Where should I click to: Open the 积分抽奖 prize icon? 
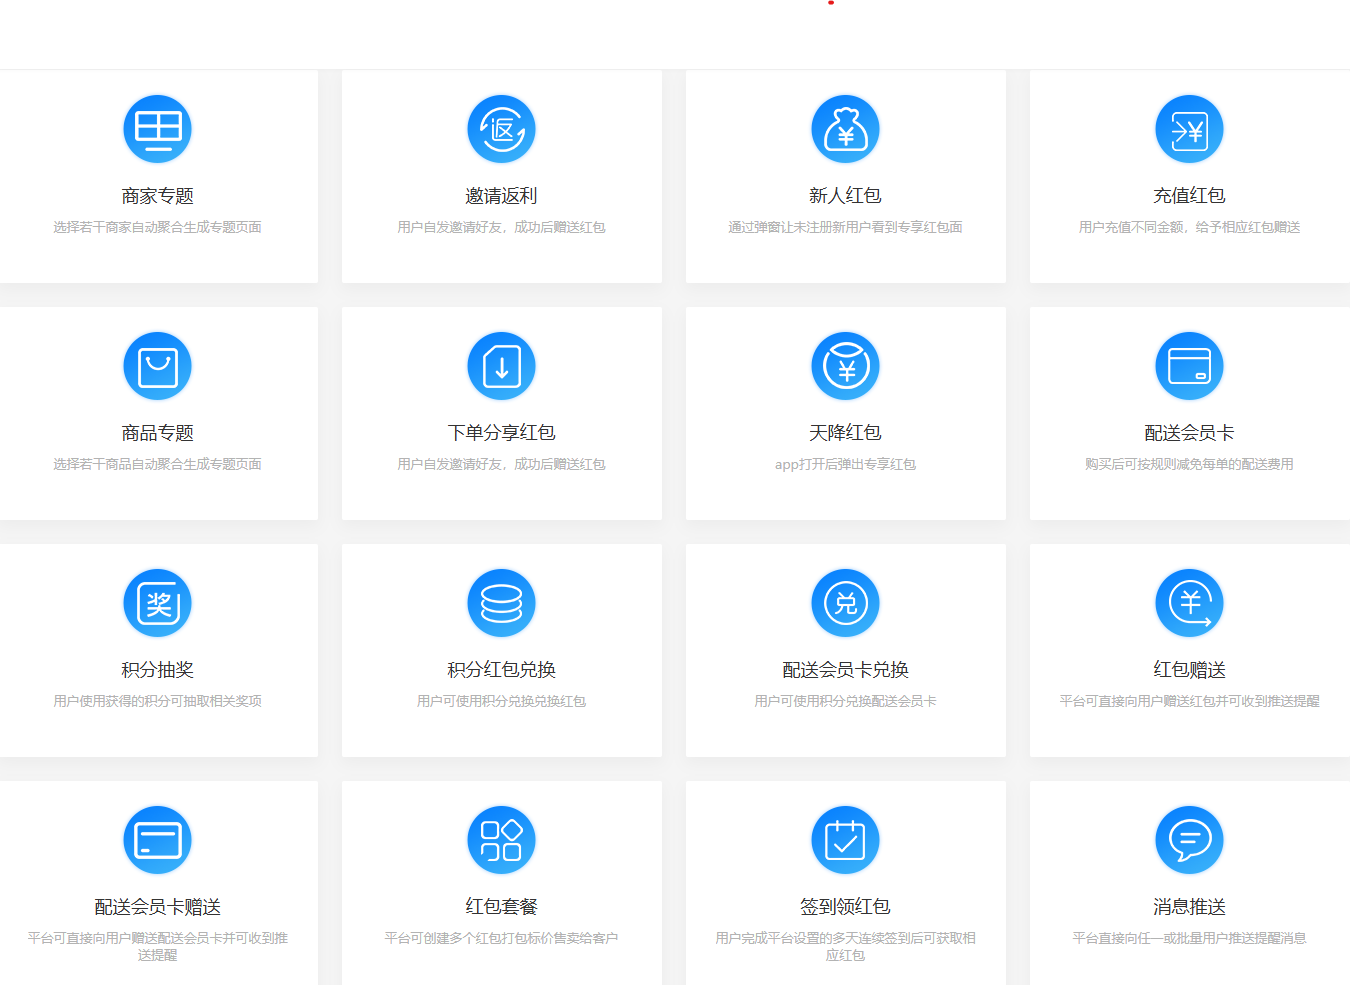tap(157, 603)
